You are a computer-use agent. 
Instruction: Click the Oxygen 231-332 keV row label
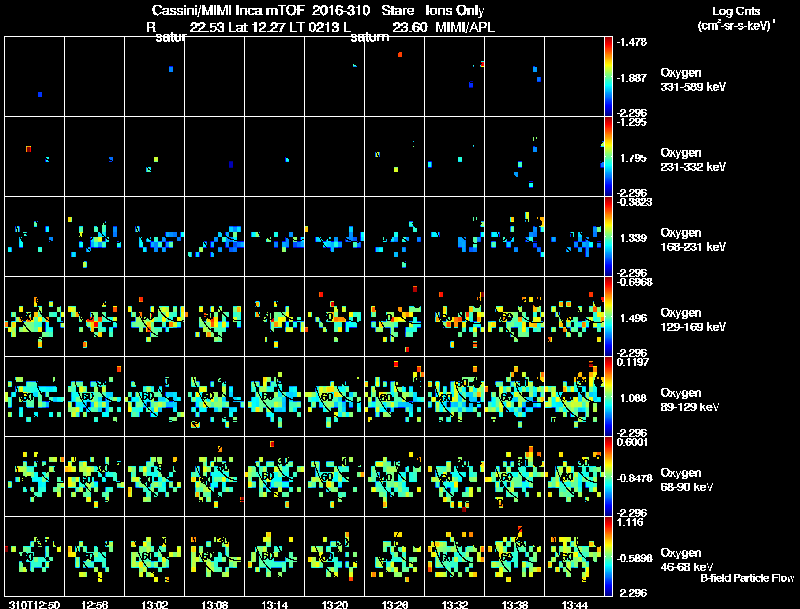pos(693,160)
